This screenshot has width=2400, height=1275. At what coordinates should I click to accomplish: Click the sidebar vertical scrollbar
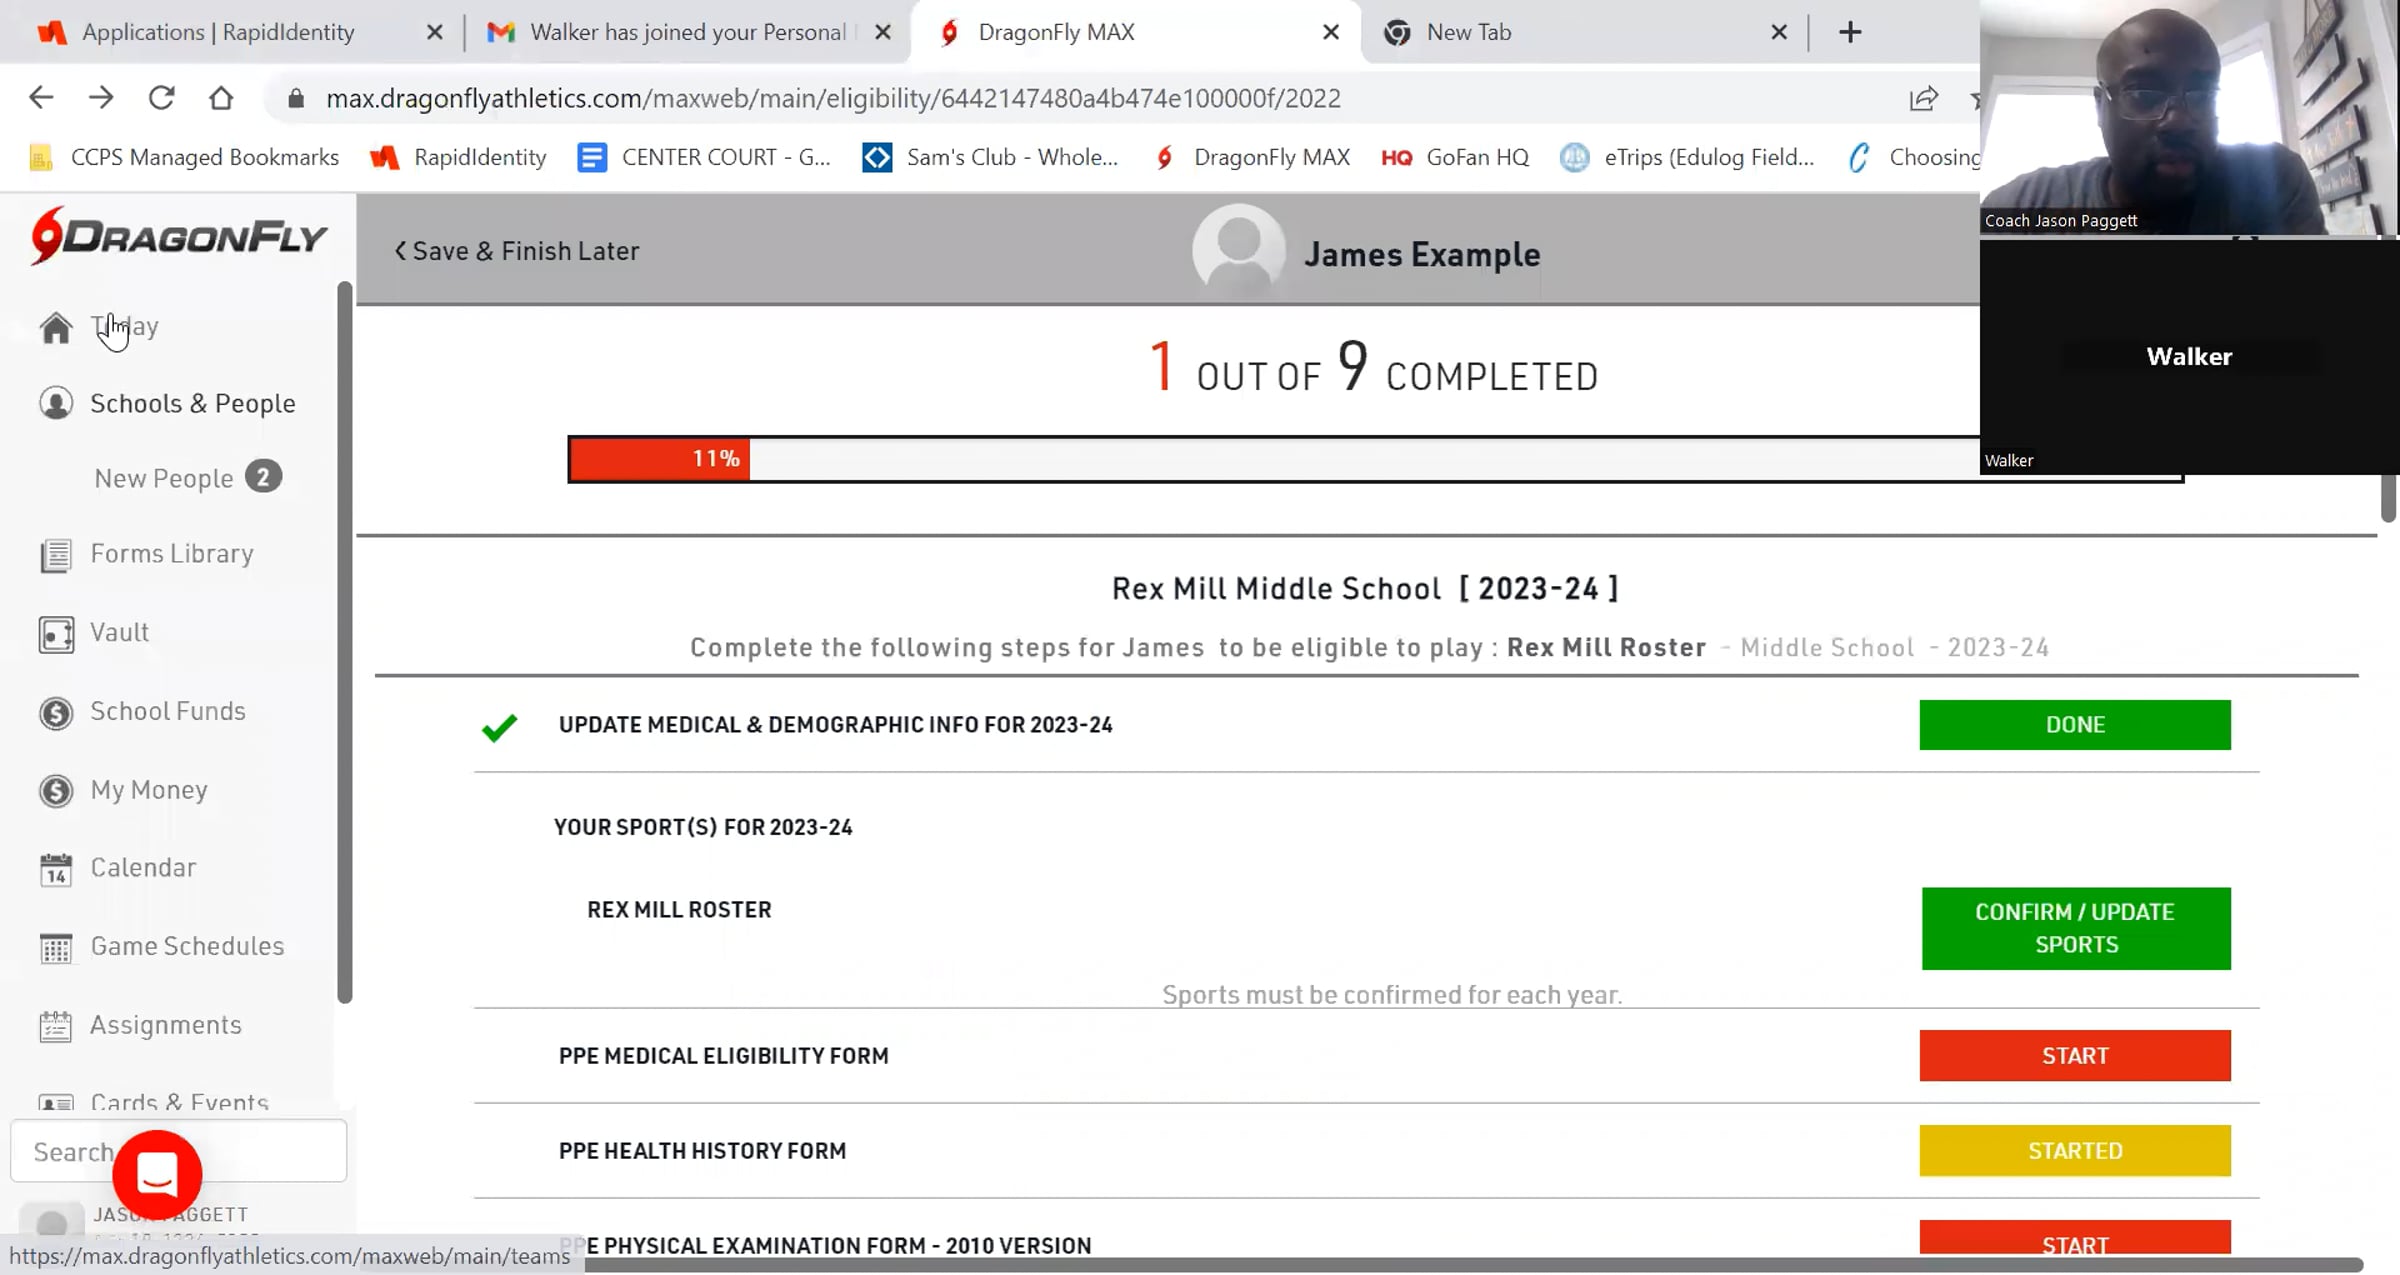[x=345, y=642]
